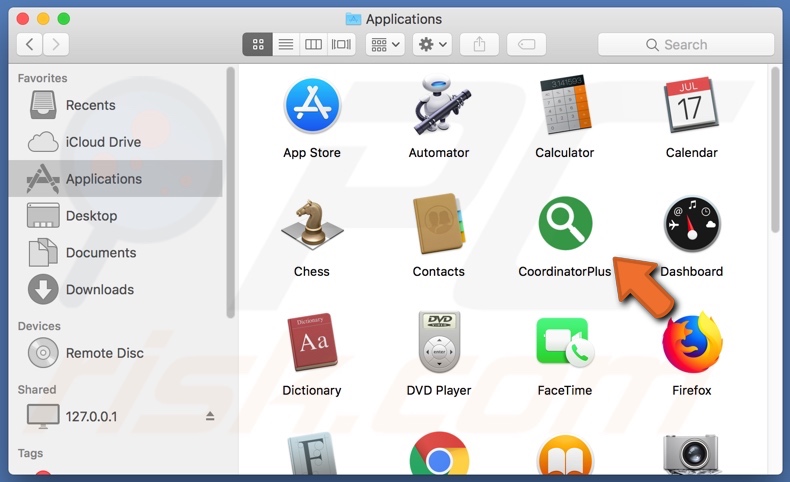Click the Applications folder icon in title bar

click(x=353, y=19)
